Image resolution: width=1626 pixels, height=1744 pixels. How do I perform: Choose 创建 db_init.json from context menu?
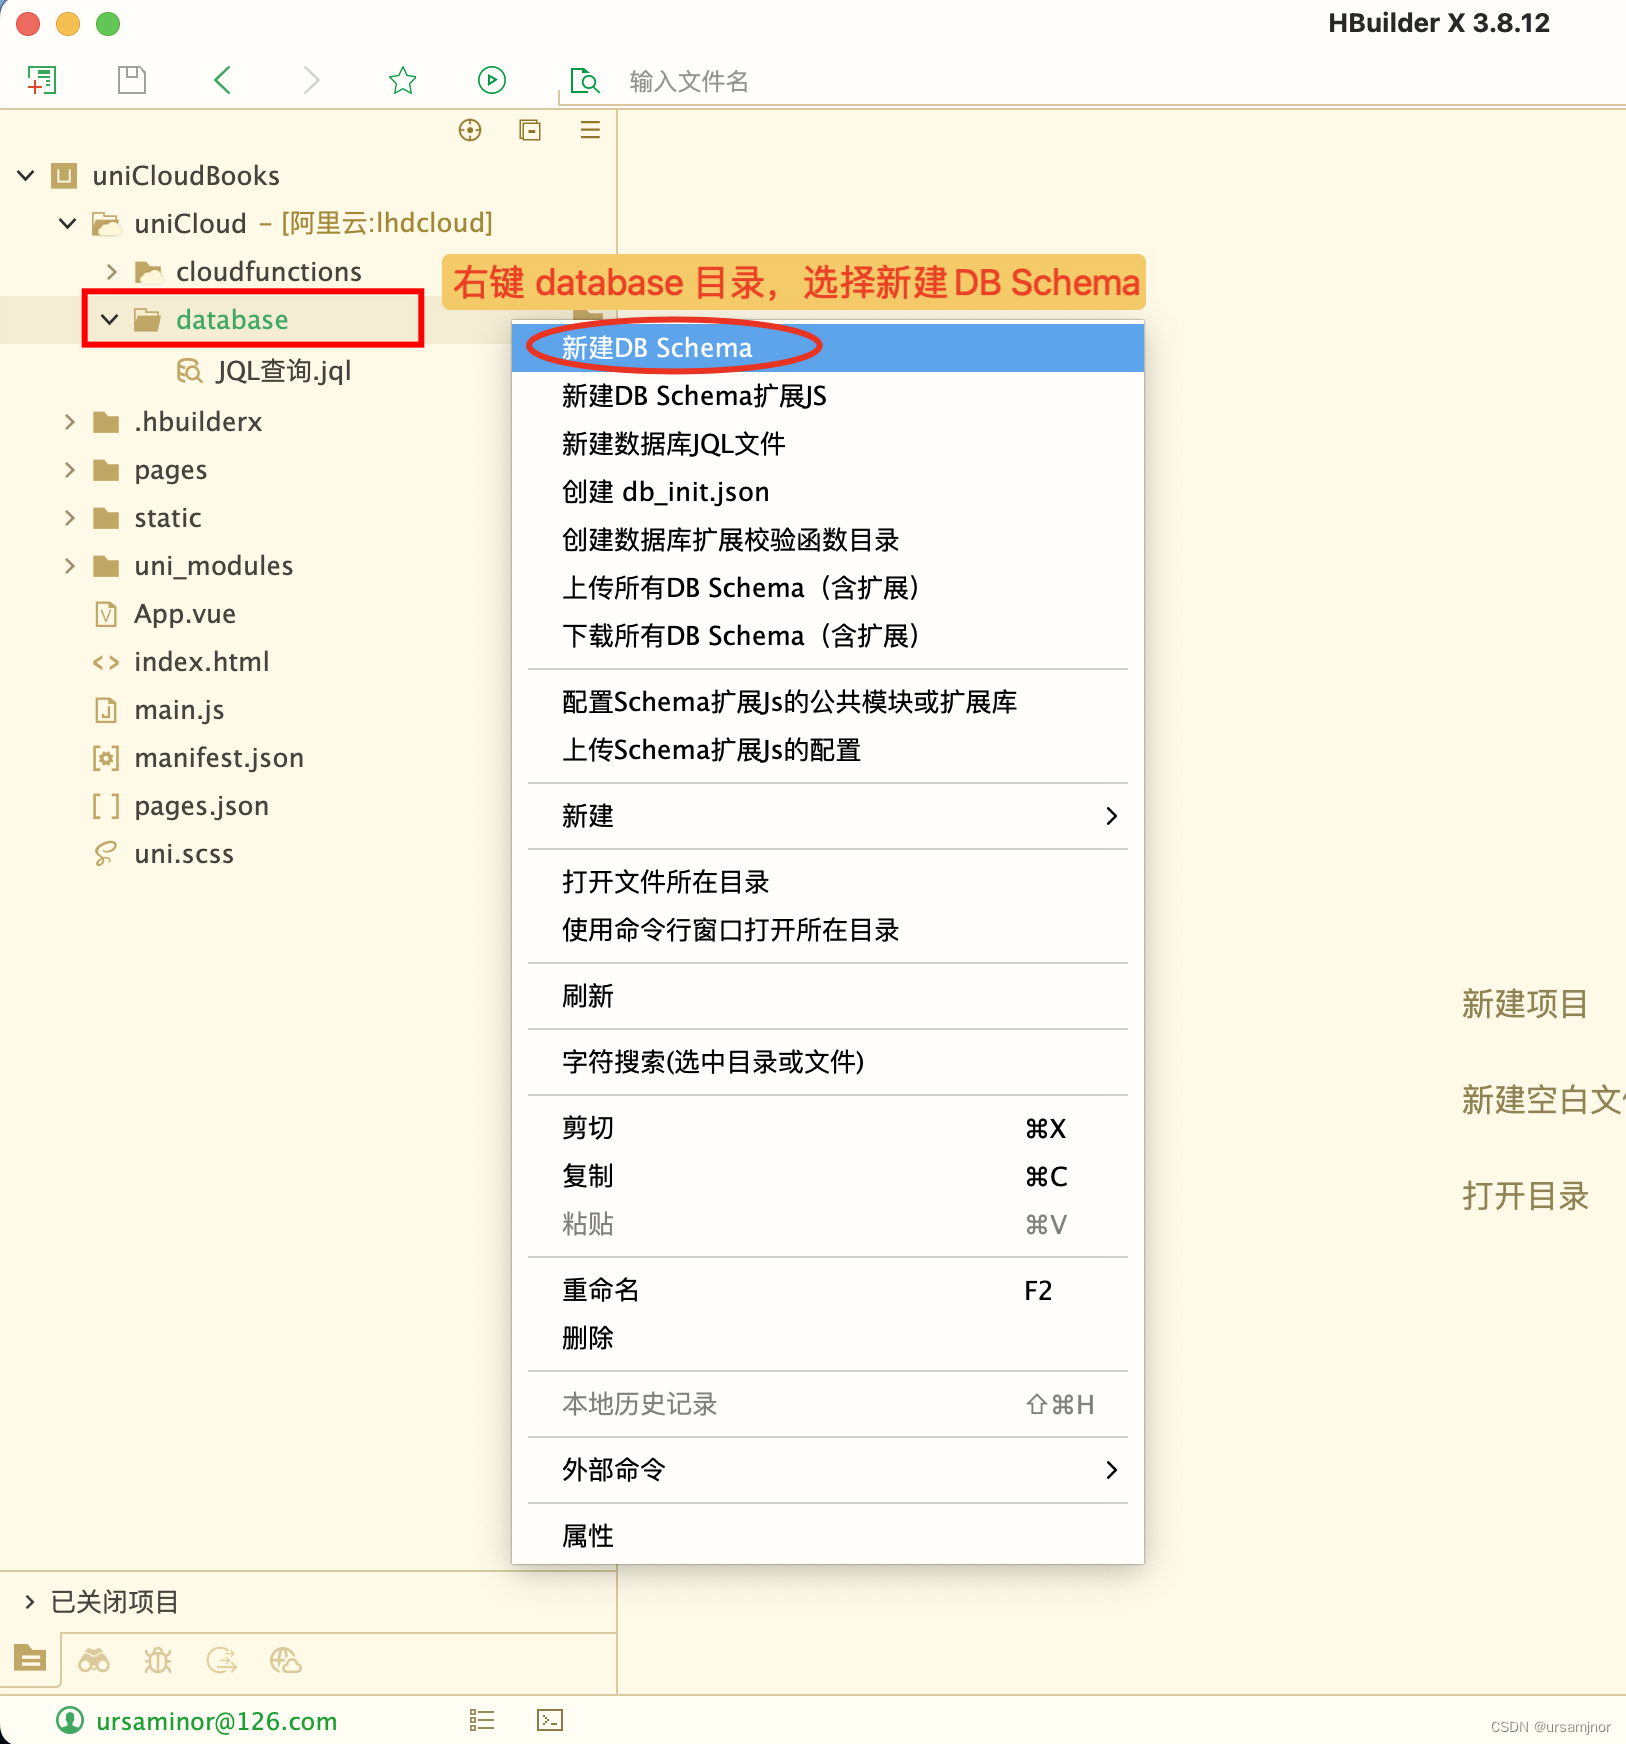coord(828,492)
